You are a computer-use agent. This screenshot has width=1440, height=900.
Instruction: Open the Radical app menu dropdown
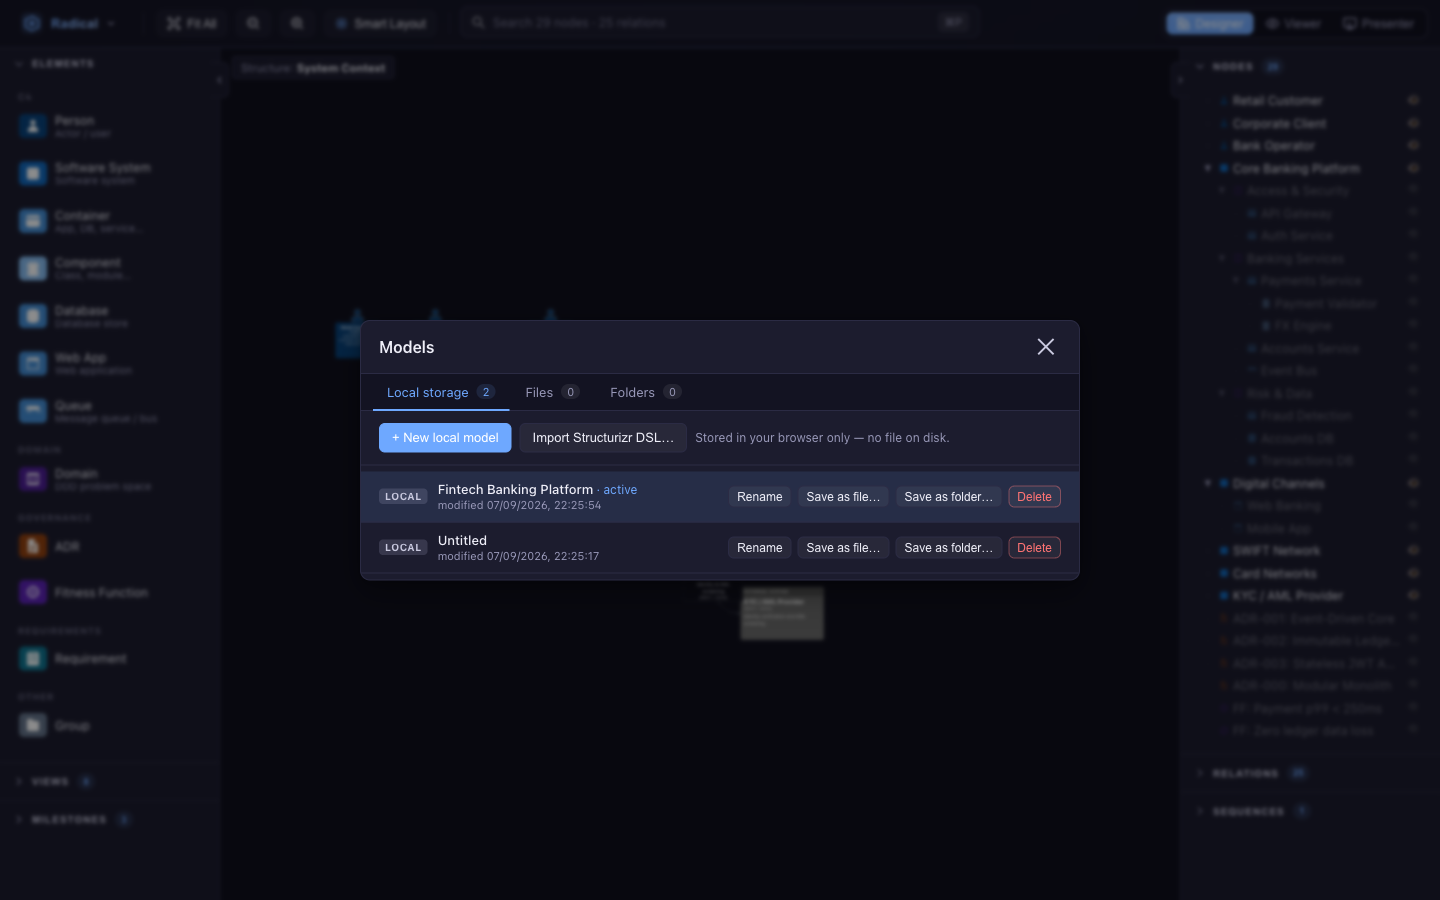(x=70, y=23)
